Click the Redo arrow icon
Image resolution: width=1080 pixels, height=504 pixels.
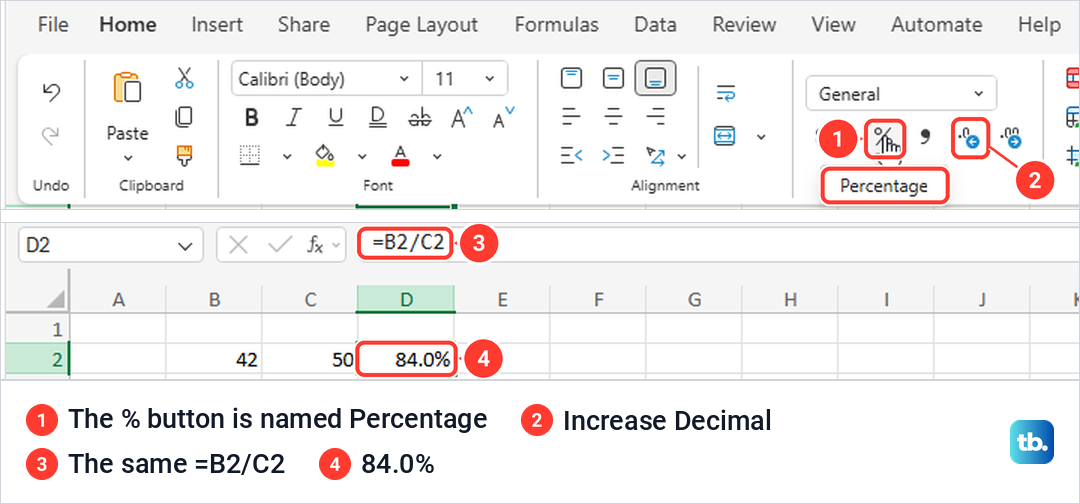pos(51,136)
